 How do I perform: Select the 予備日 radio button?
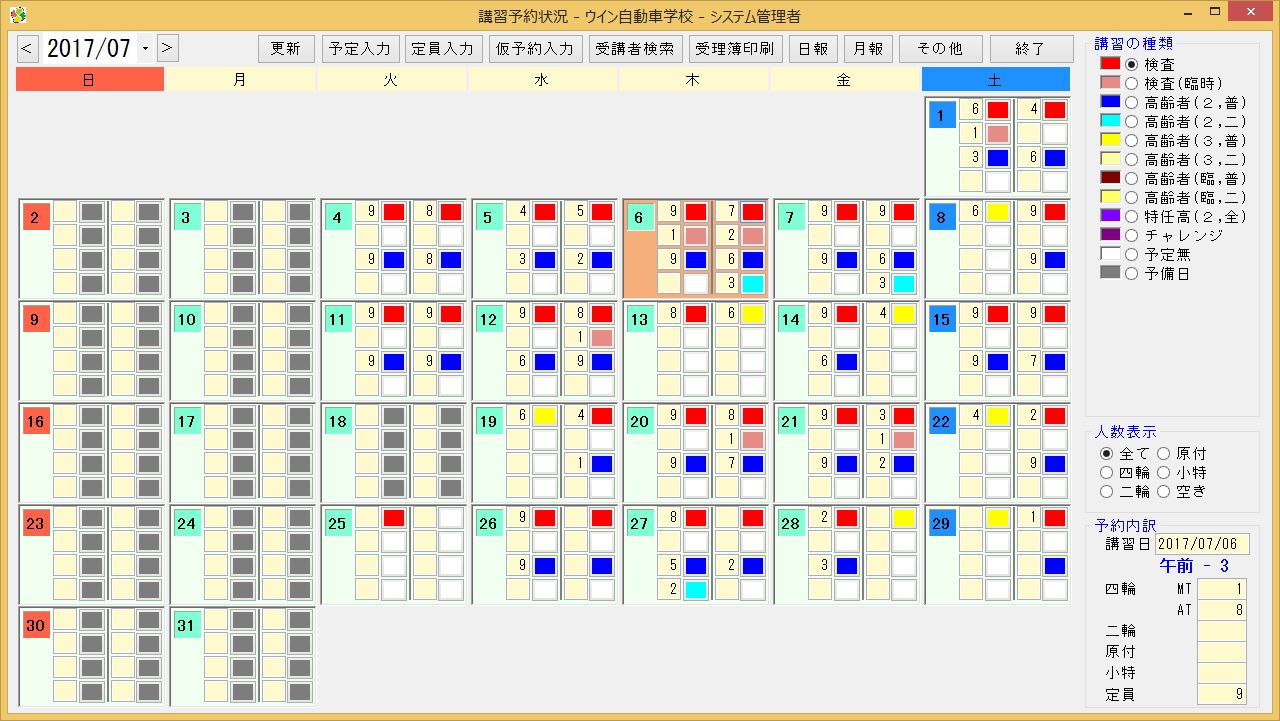click(1132, 273)
